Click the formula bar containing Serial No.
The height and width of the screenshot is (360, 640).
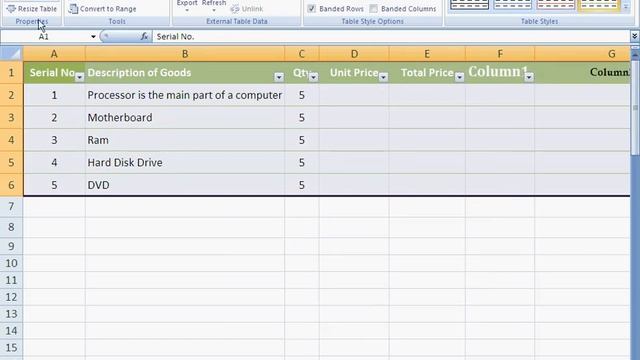coord(391,37)
